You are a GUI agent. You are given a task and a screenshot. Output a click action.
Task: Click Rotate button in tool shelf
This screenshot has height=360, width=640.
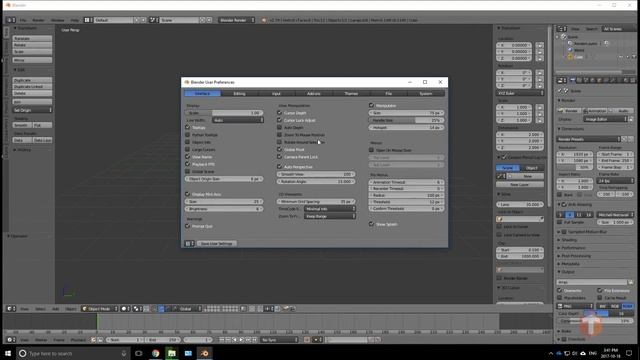pos(32,45)
